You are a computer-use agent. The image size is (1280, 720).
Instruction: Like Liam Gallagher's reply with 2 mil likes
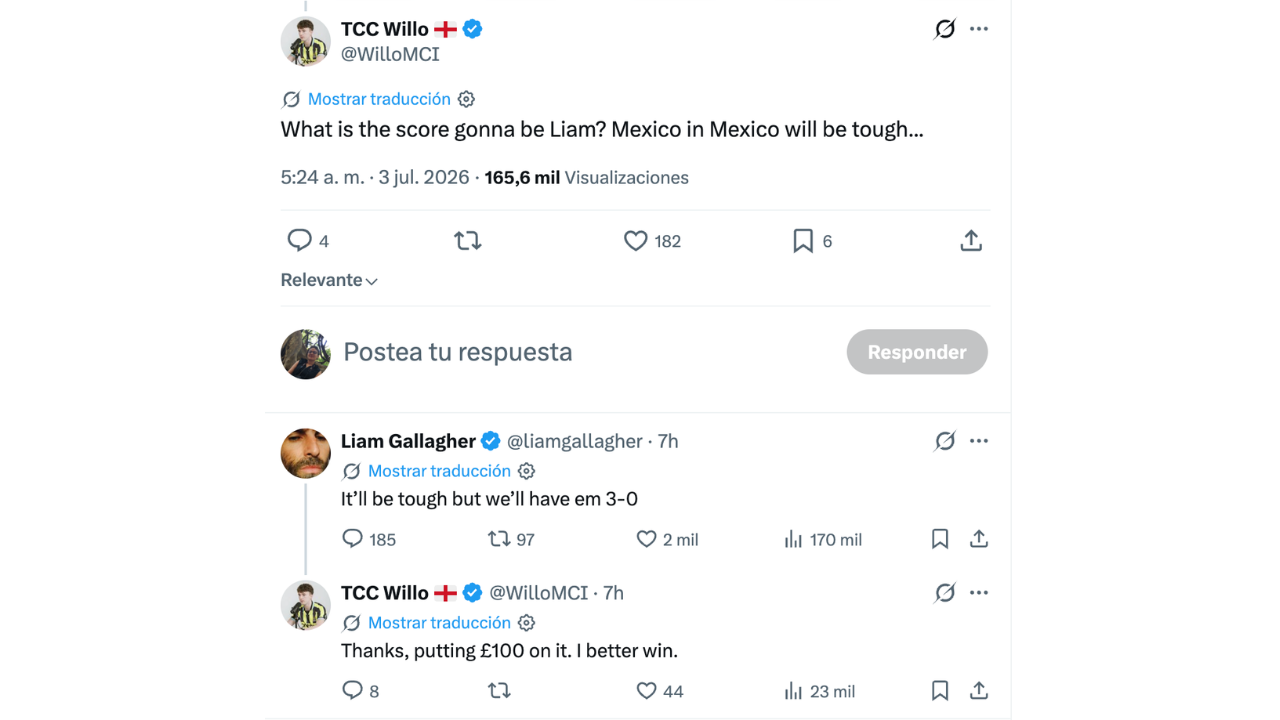[x=646, y=539]
